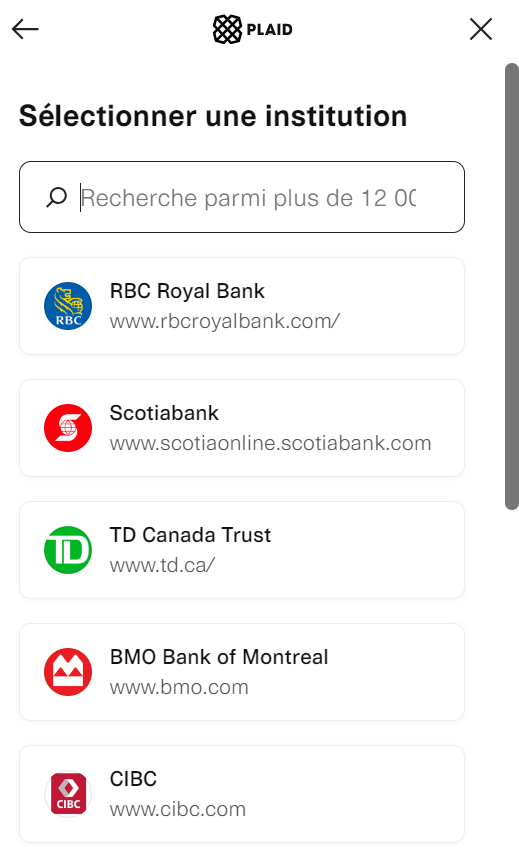
Task: Click the BMO red logo
Action: [68, 672]
